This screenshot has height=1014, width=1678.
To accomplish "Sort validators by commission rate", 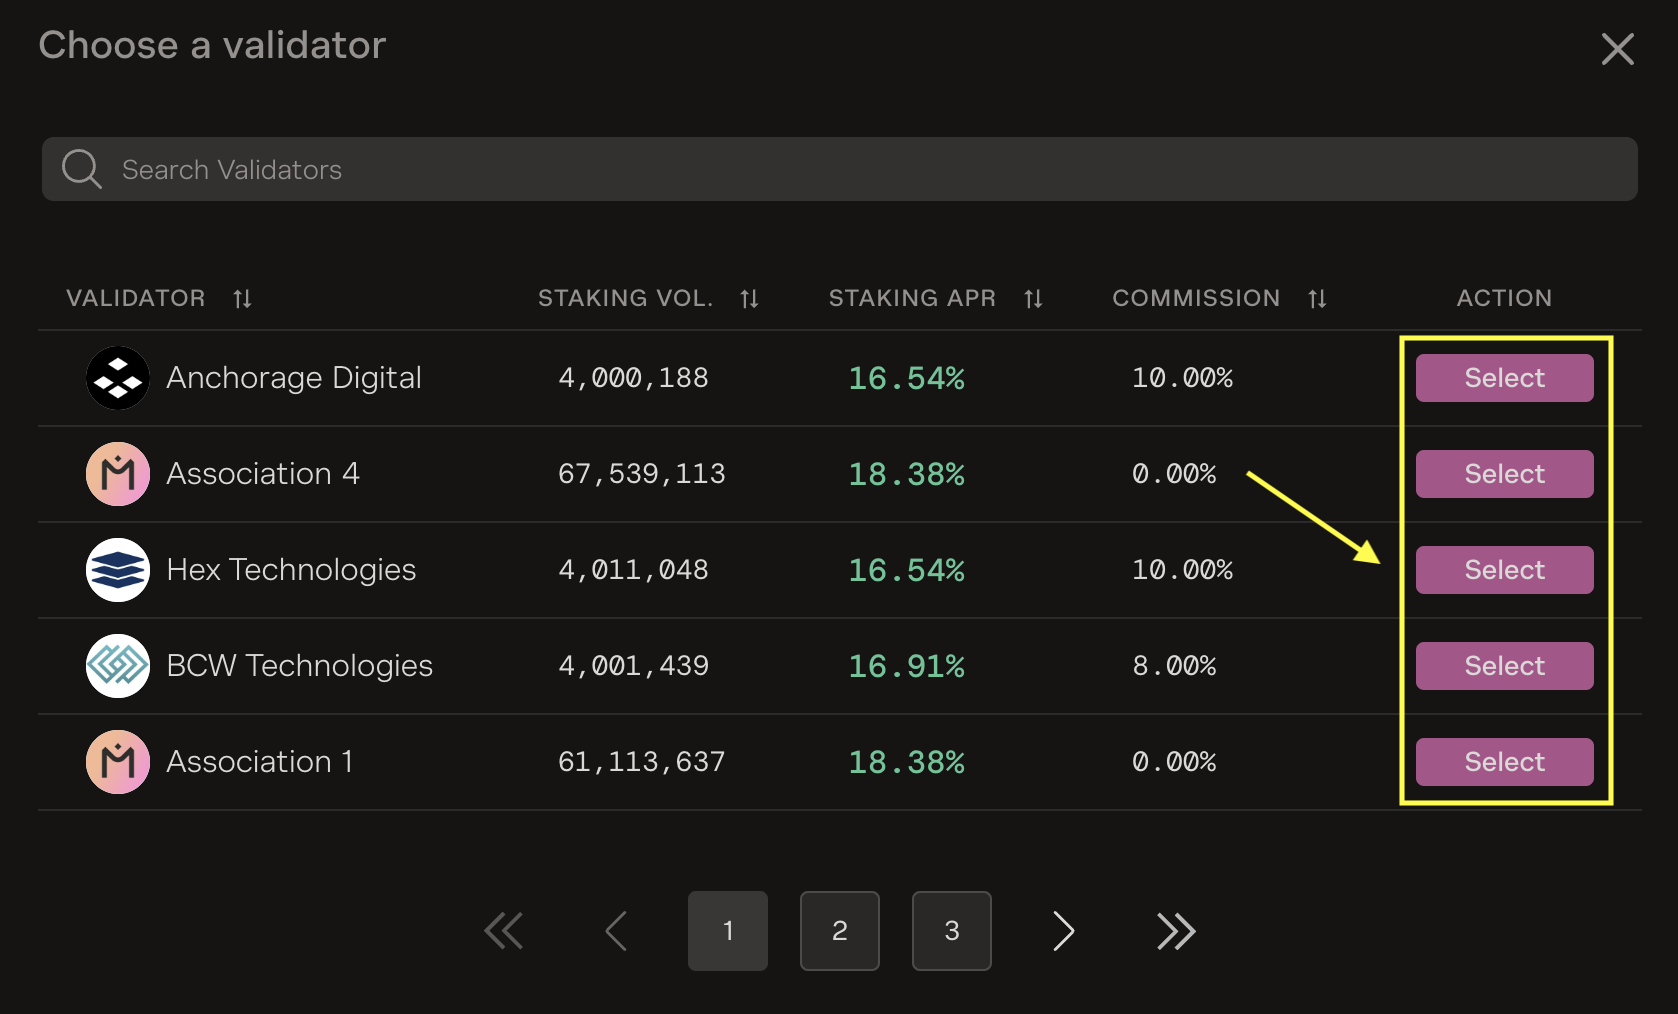I will (1317, 298).
